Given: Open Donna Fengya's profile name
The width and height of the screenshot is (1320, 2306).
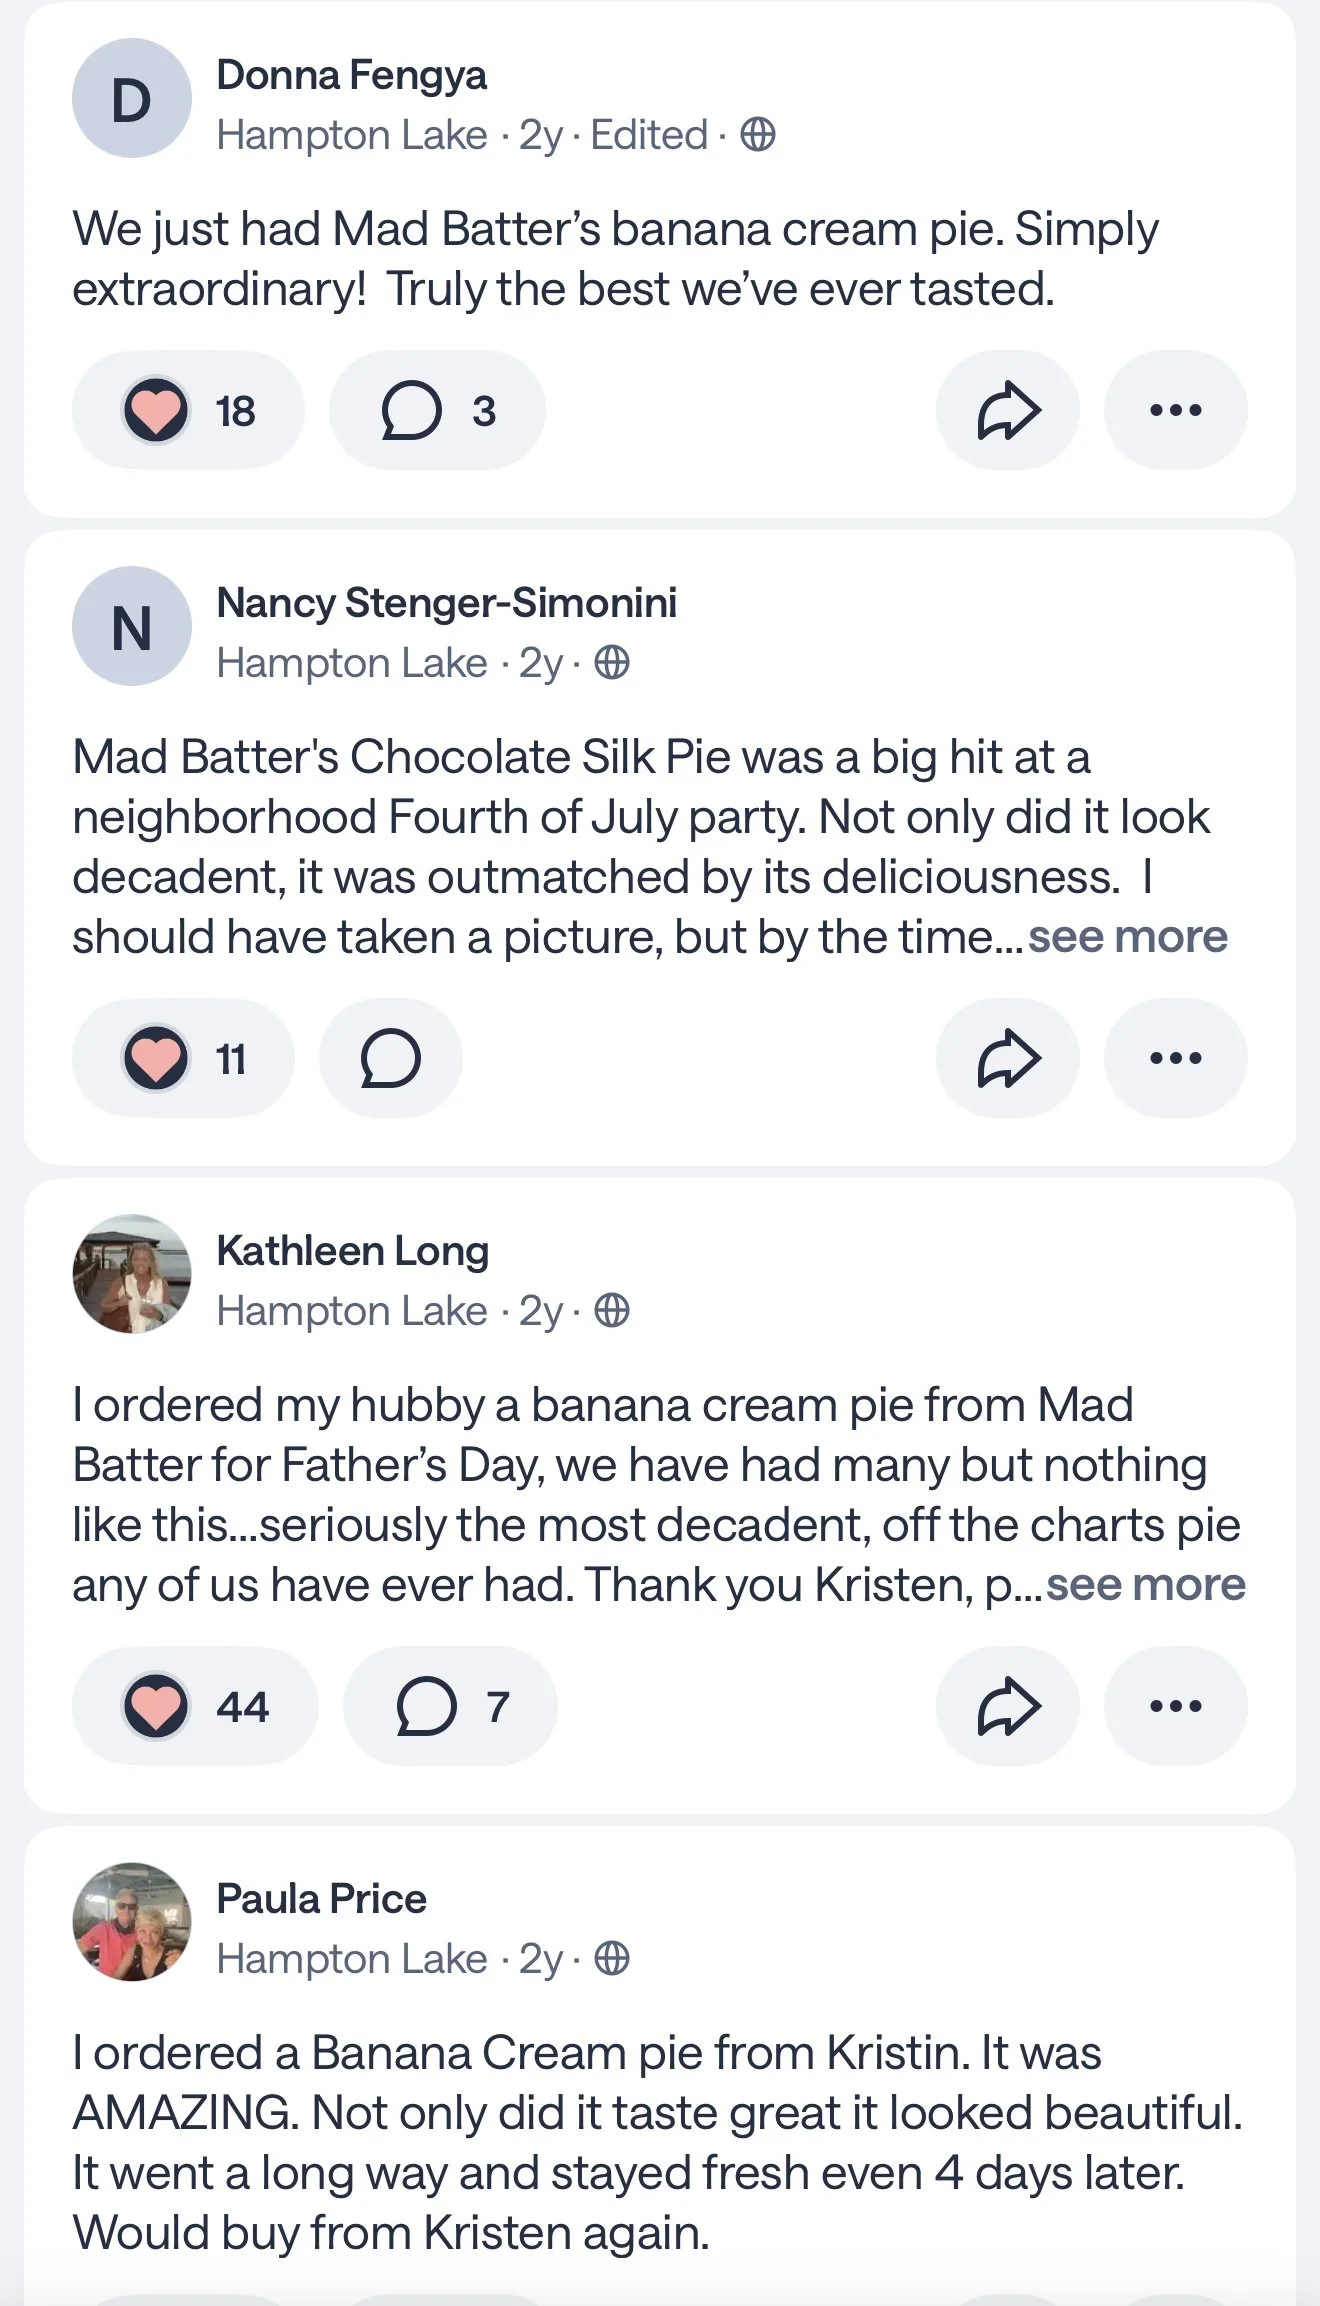Looking at the screenshot, I should [351, 75].
